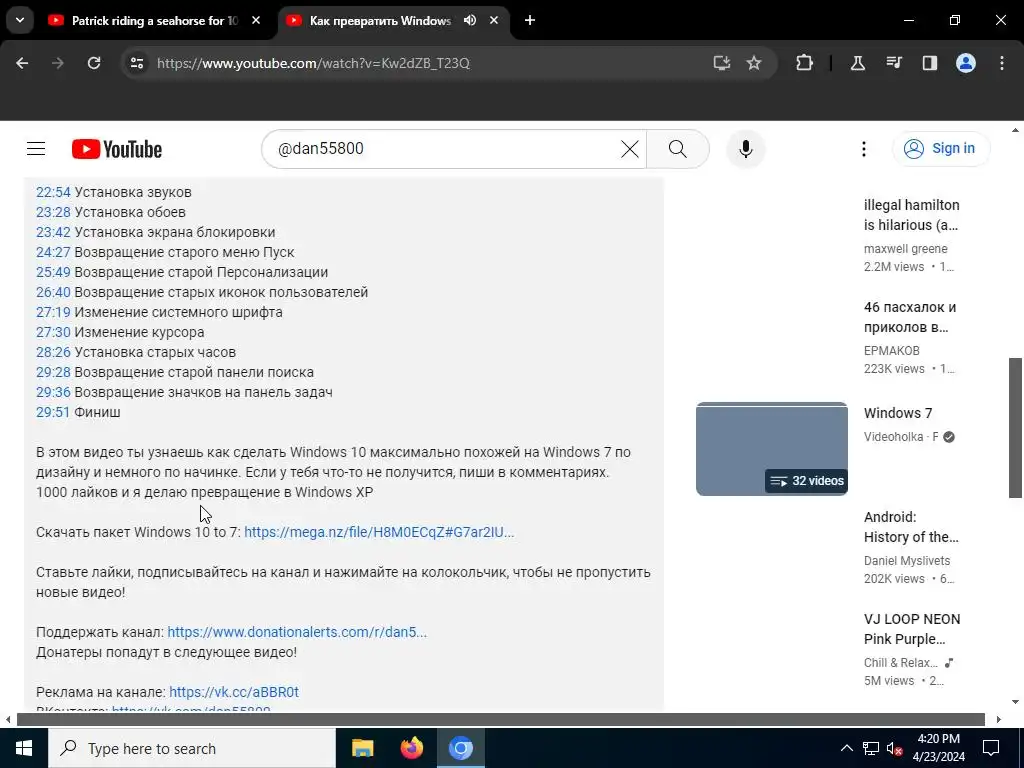
Task: Jump to timestamp 23:42
Action: point(53,232)
